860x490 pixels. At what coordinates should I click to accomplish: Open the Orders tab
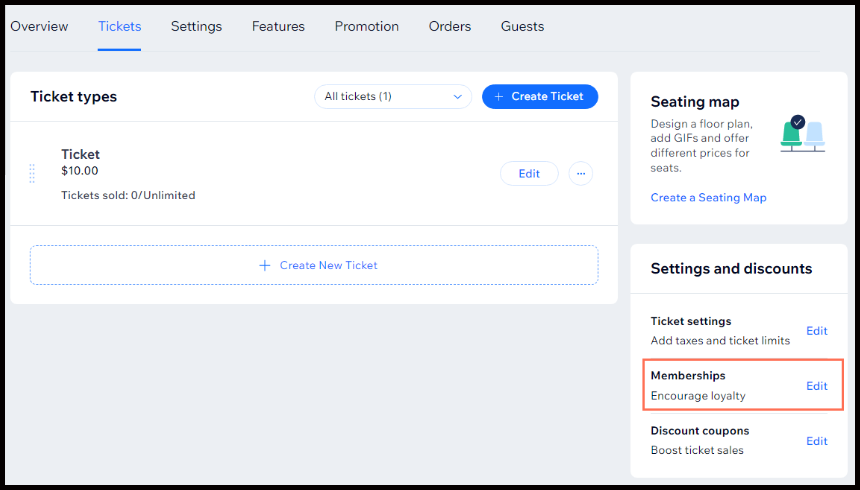tap(449, 26)
